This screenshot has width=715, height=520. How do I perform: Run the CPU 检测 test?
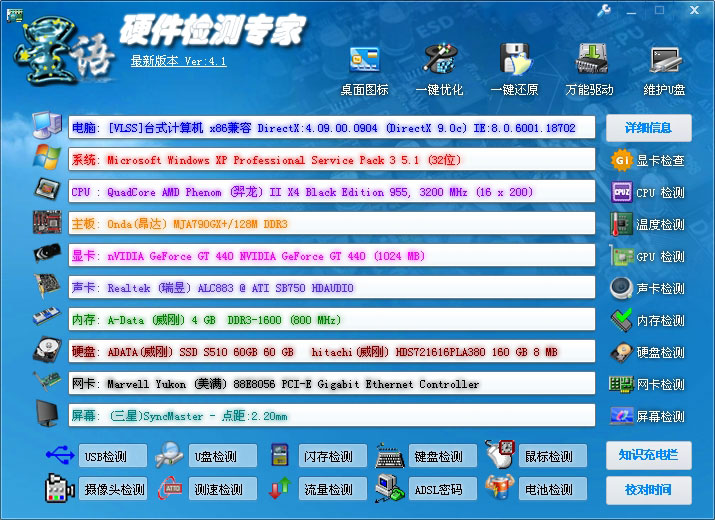tap(648, 192)
